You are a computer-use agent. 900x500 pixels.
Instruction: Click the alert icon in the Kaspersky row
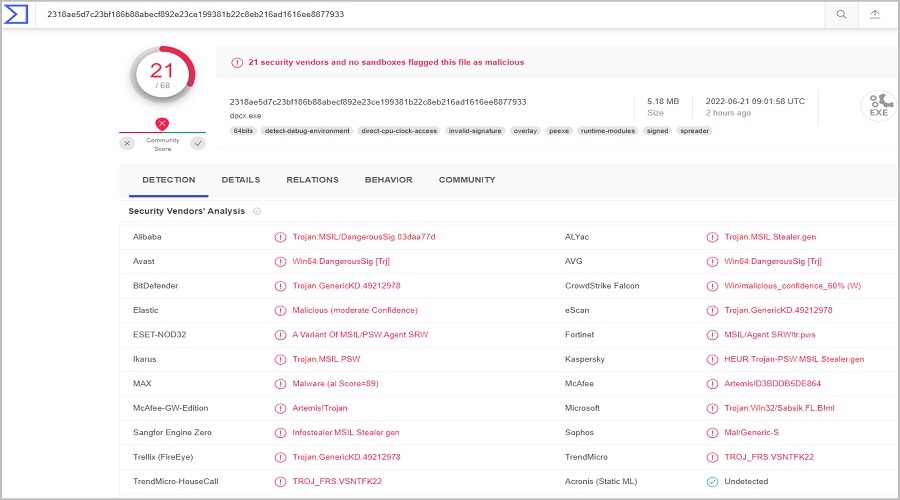point(712,359)
